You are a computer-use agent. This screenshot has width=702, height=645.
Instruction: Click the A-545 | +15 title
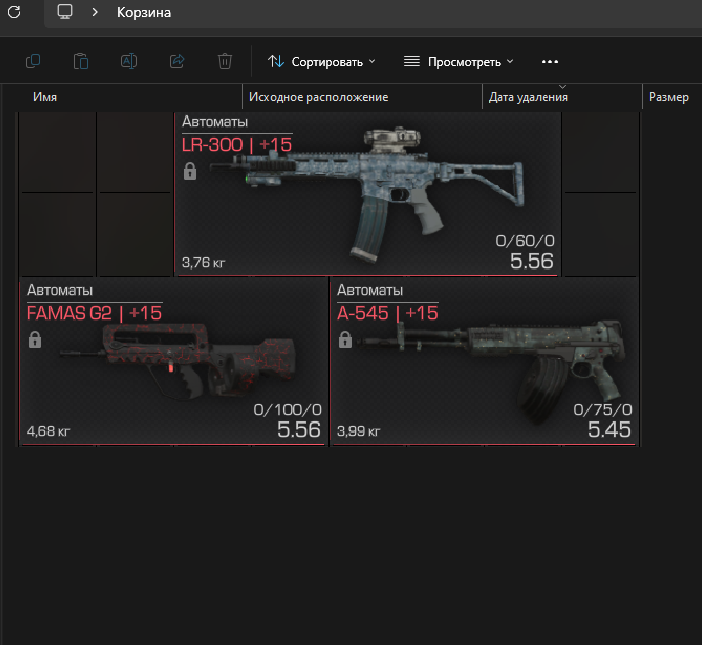click(x=388, y=313)
